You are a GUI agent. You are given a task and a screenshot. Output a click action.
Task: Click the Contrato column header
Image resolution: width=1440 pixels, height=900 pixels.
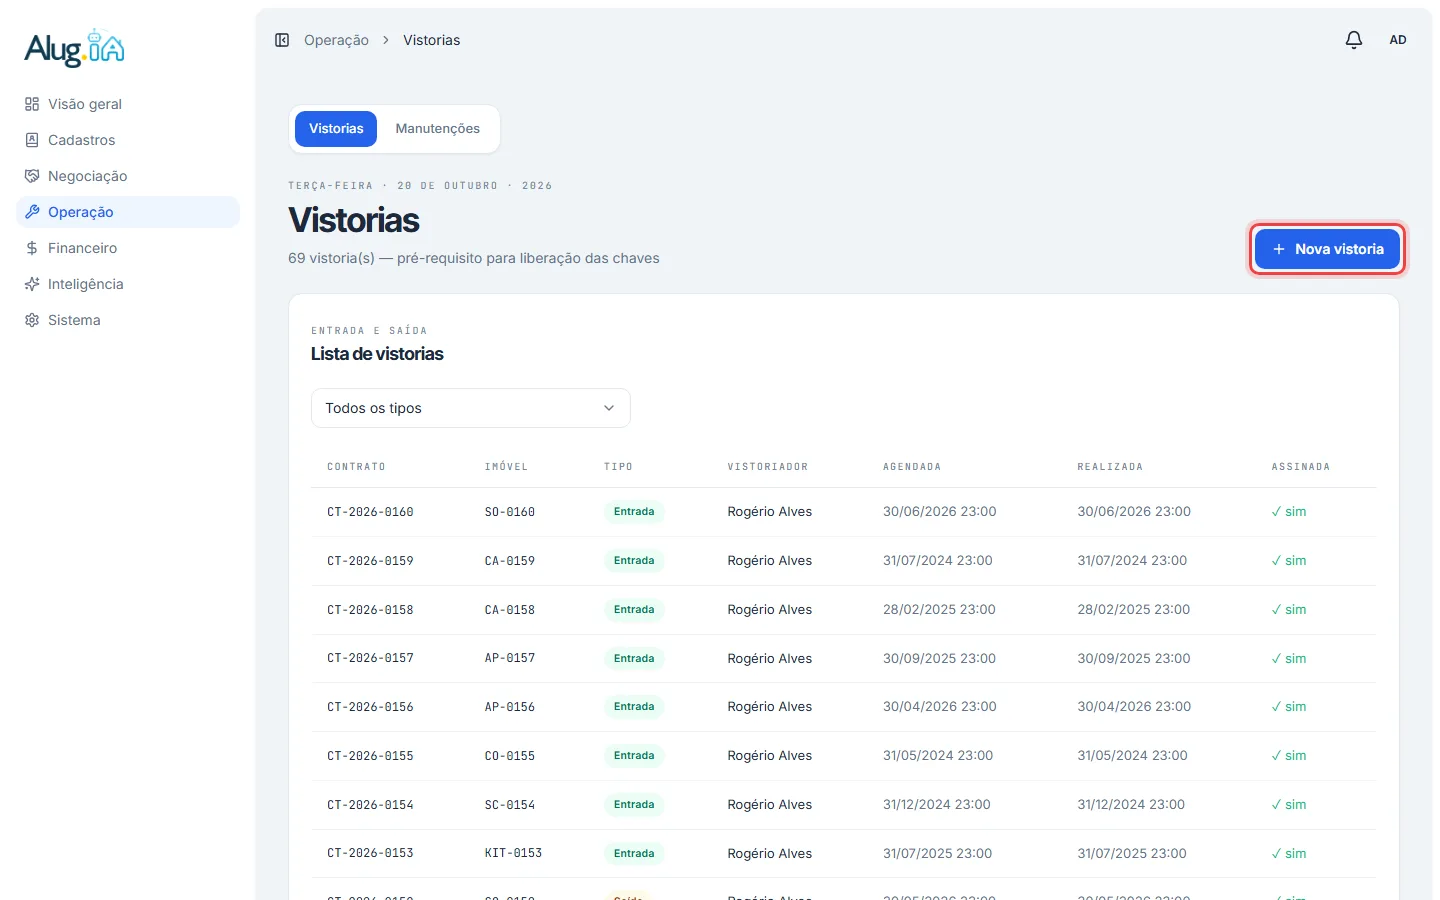tap(356, 467)
